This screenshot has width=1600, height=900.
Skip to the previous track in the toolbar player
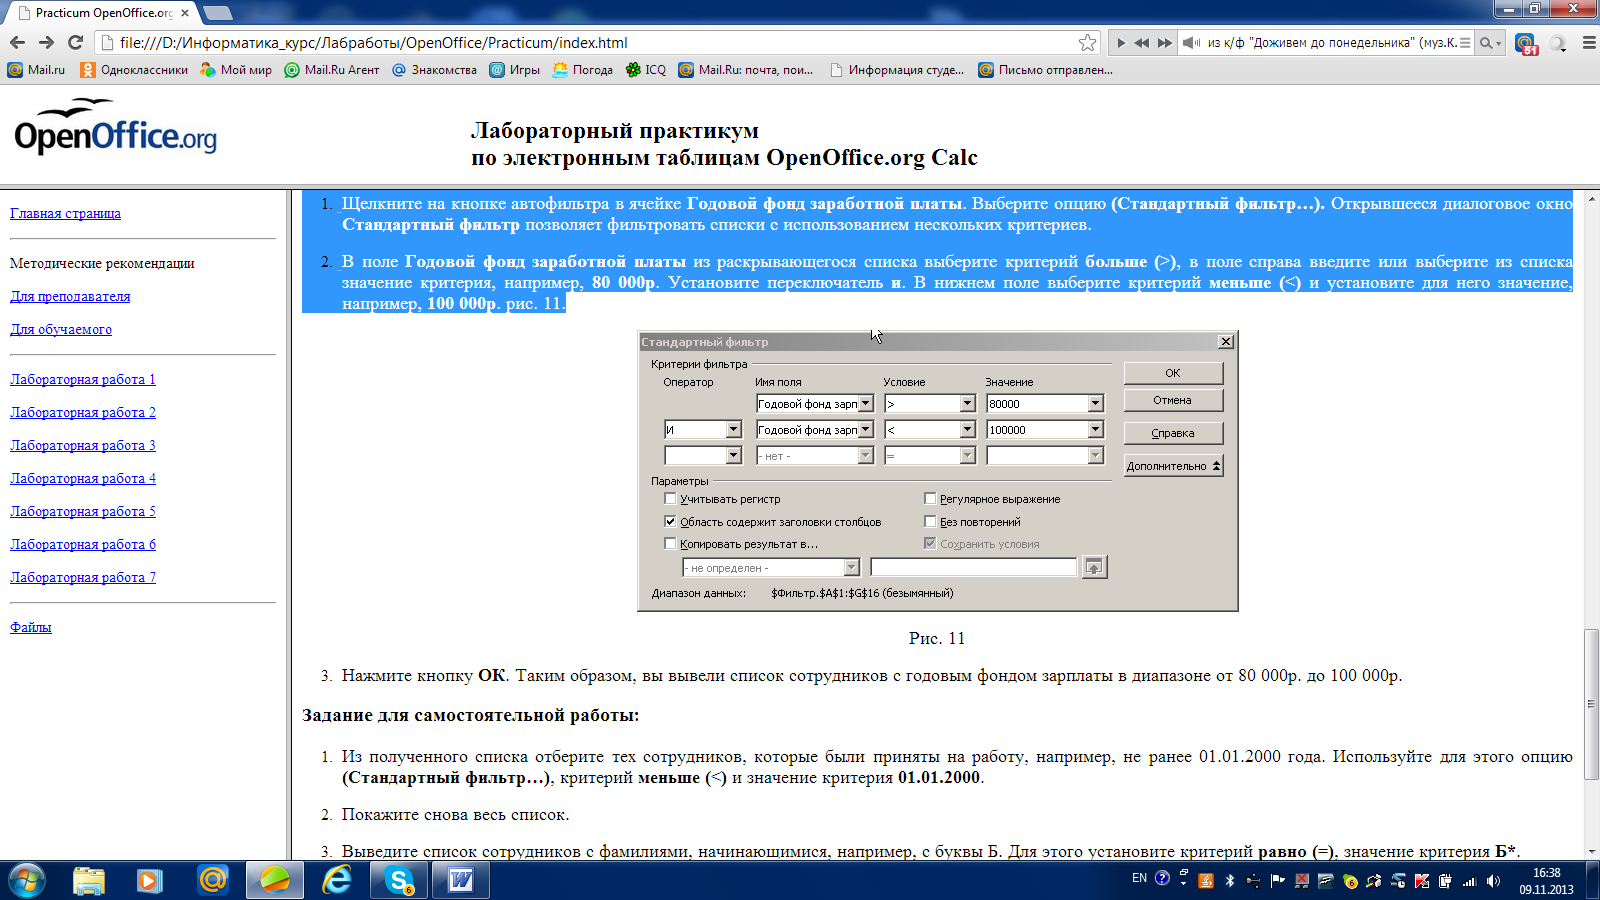[x=1142, y=43]
